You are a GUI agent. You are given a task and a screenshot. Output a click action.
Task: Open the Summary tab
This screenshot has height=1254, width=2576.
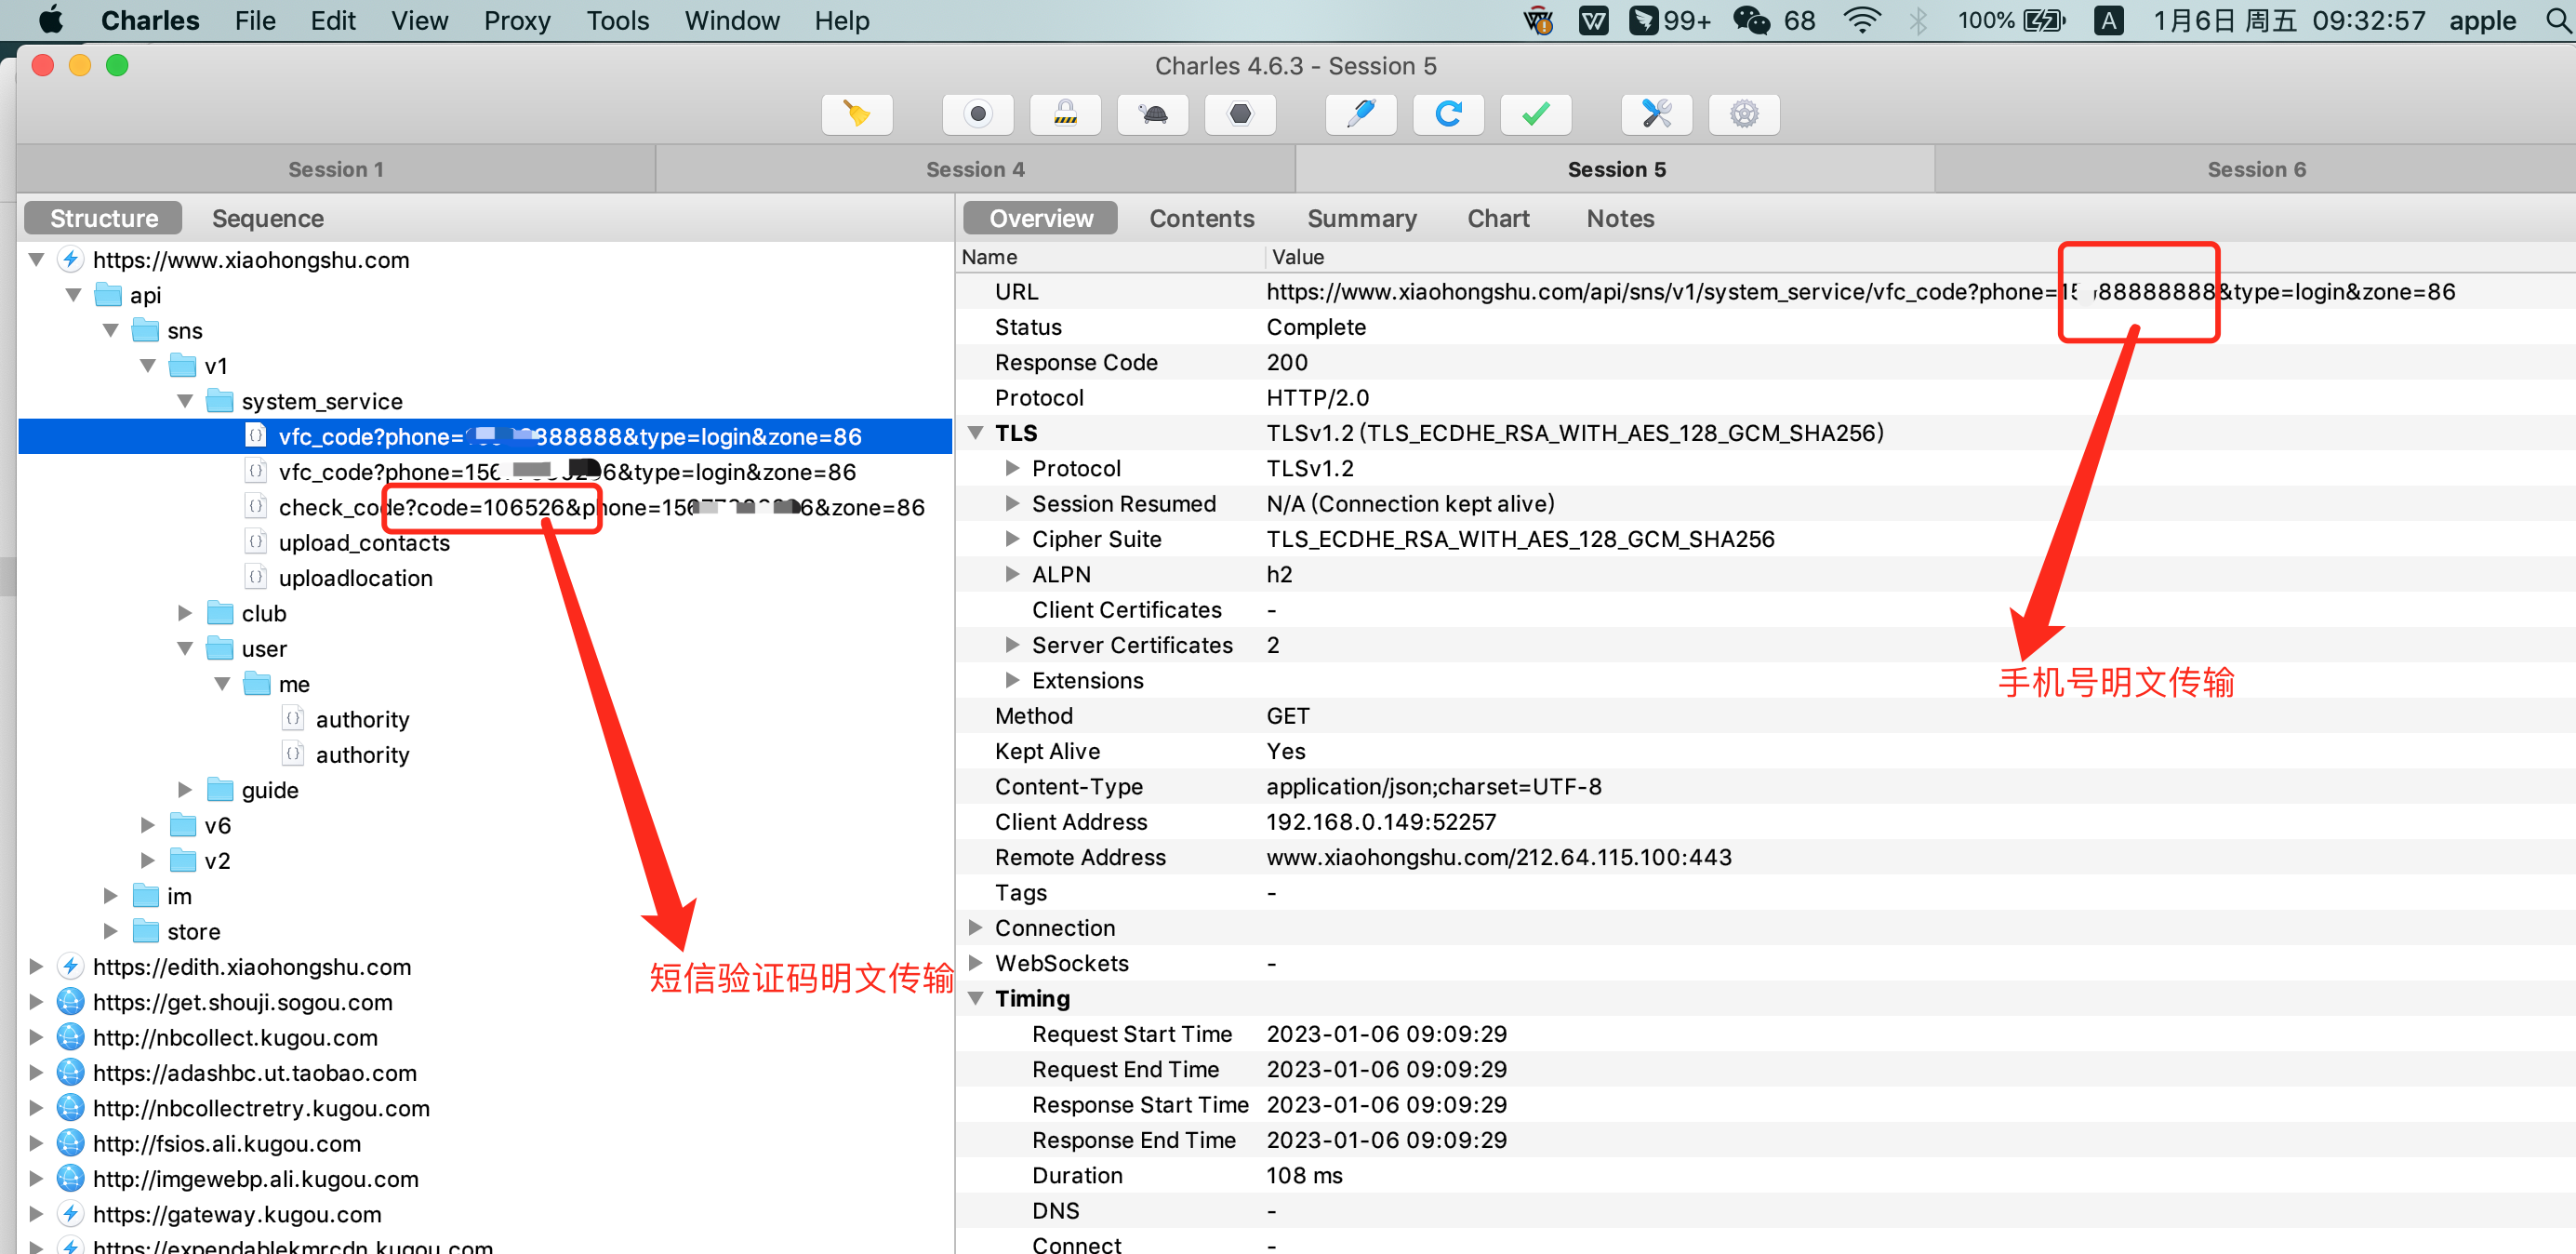[x=1361, y=218]
